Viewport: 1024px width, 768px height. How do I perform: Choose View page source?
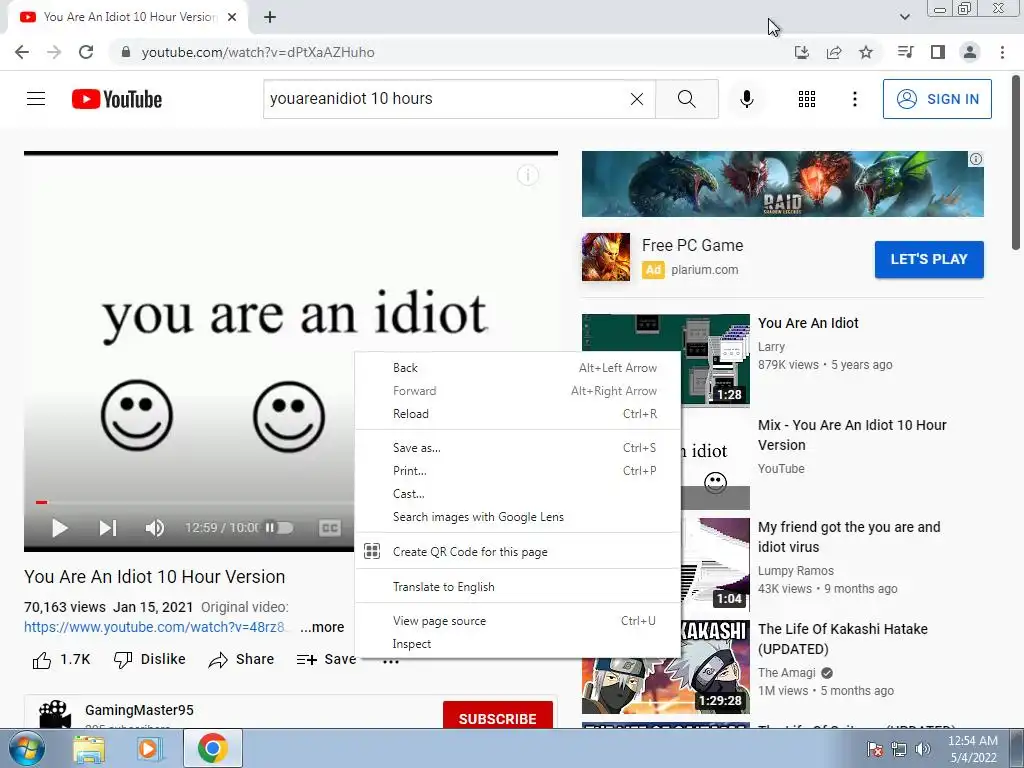pyautogui.click(x=517, y=620)
